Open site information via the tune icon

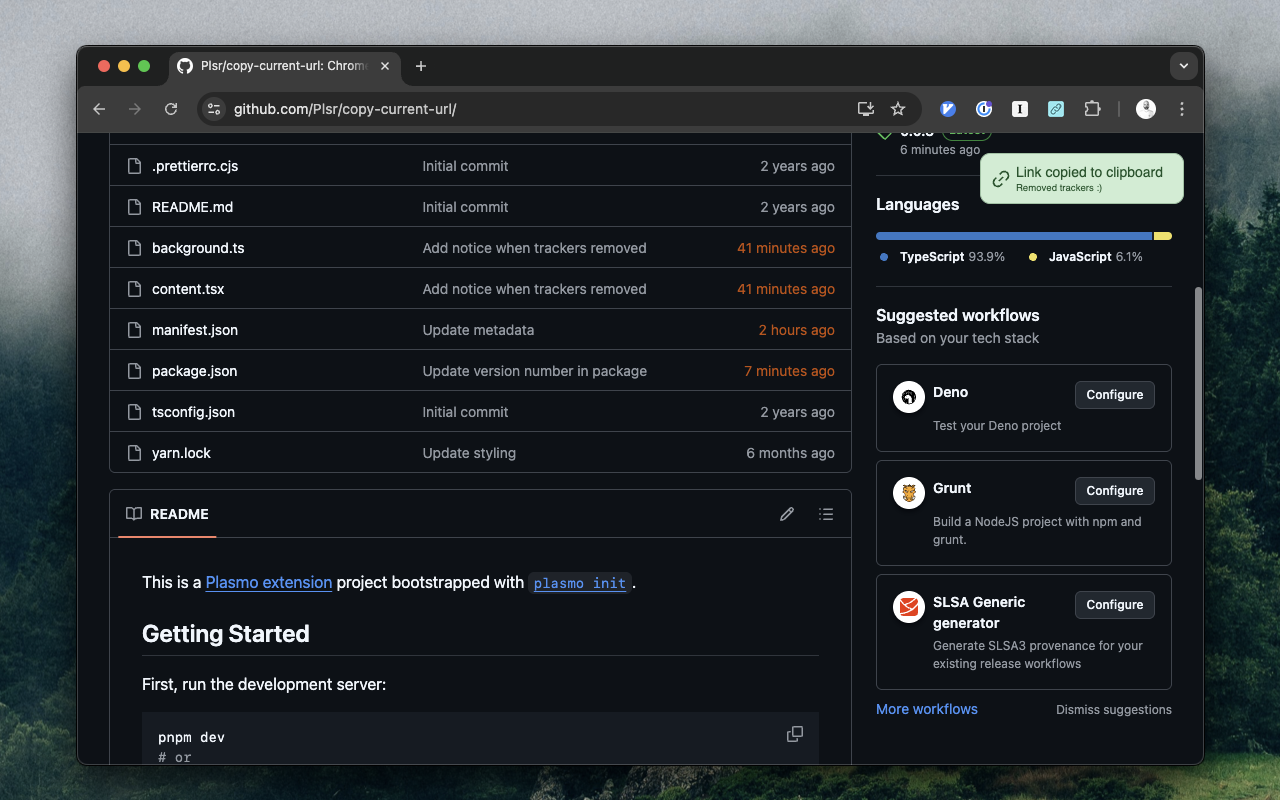(214, 109)
